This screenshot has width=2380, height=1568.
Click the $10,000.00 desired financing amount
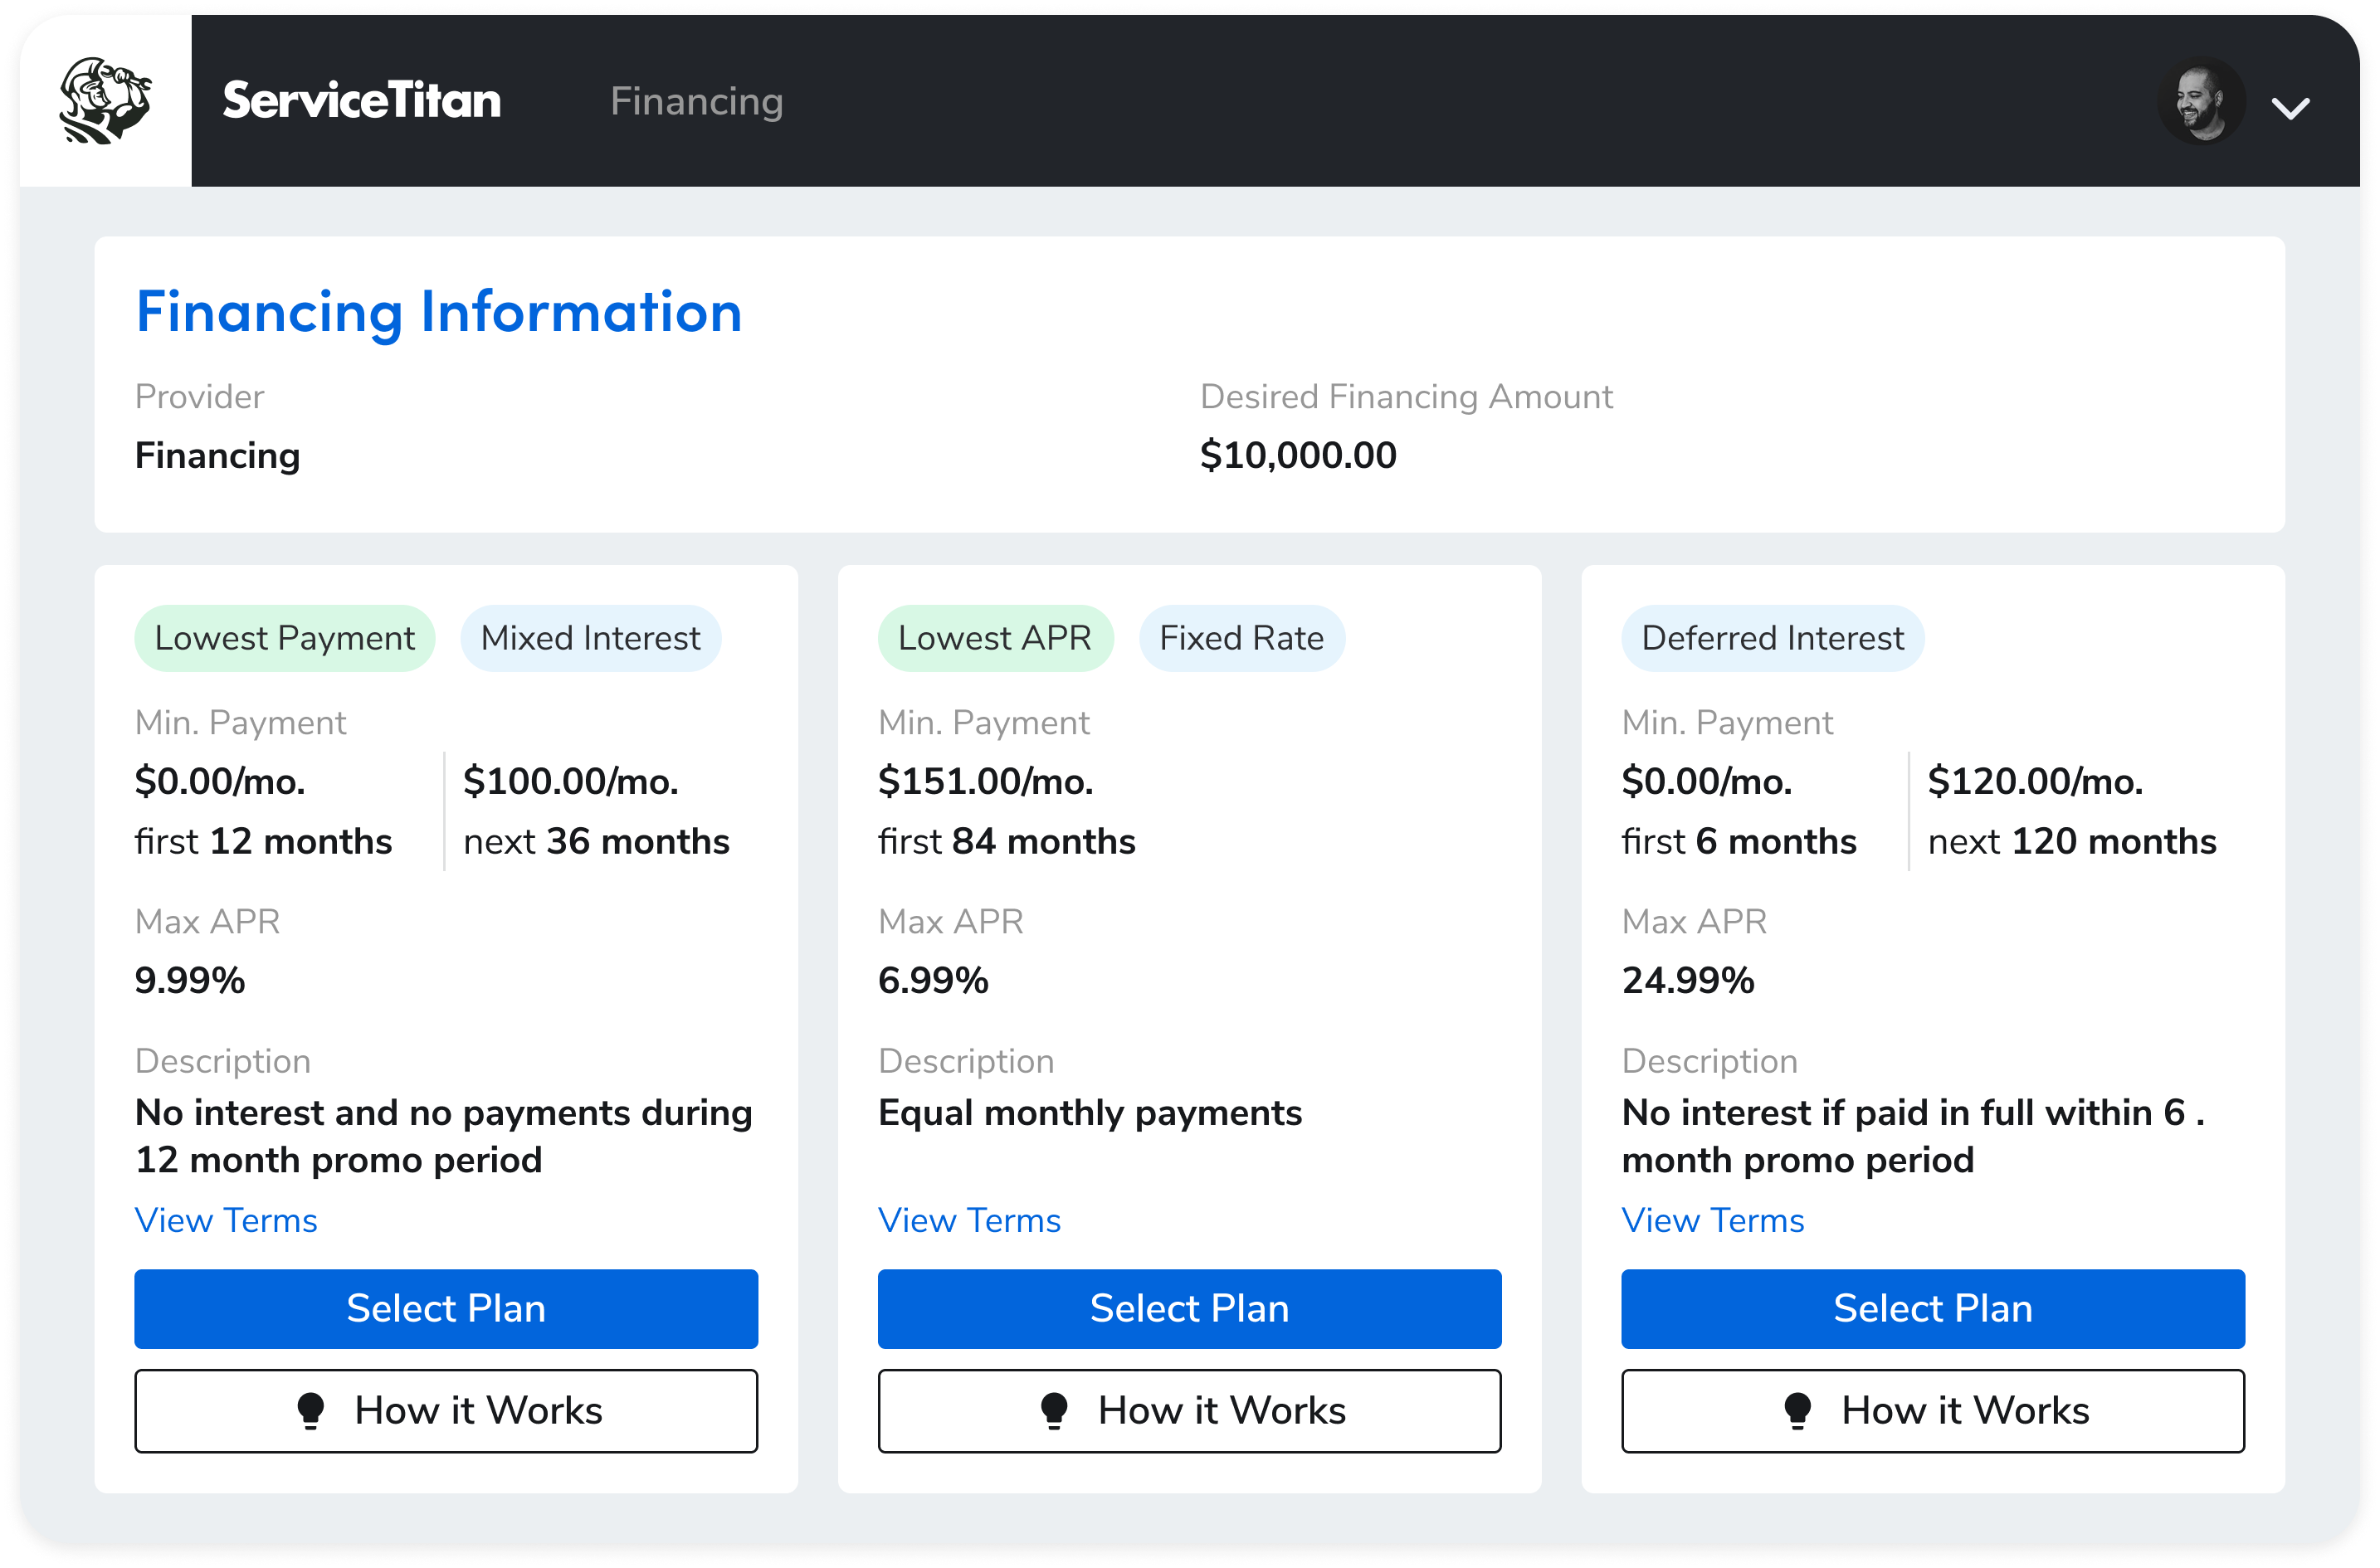[x=1297, y=455]
